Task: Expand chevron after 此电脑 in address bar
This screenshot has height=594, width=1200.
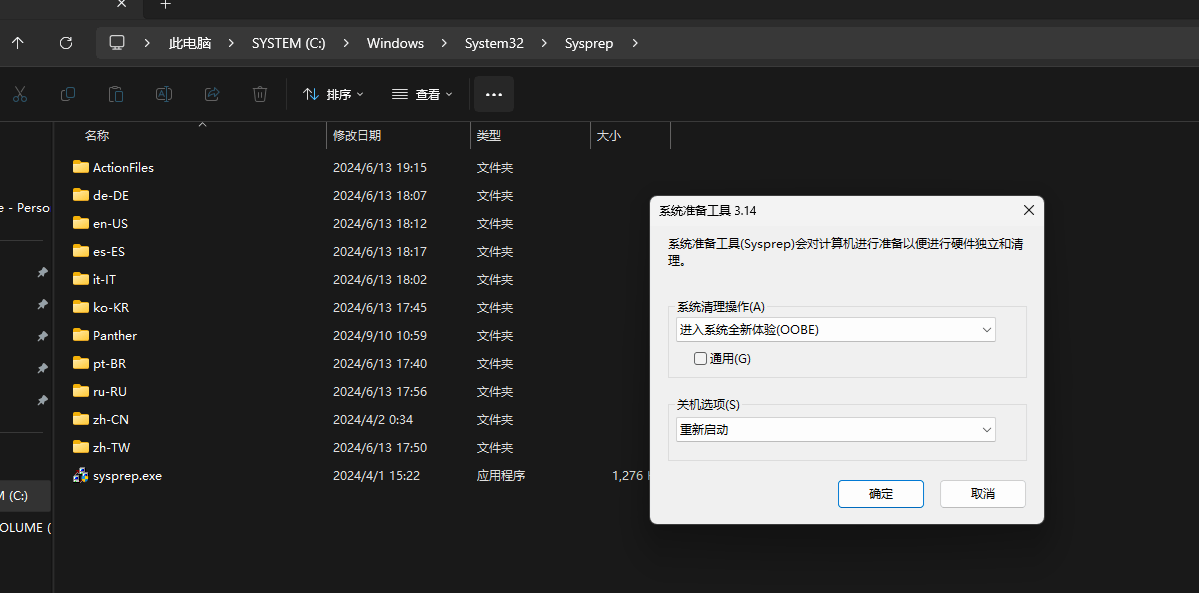Action: click(233, 43)
